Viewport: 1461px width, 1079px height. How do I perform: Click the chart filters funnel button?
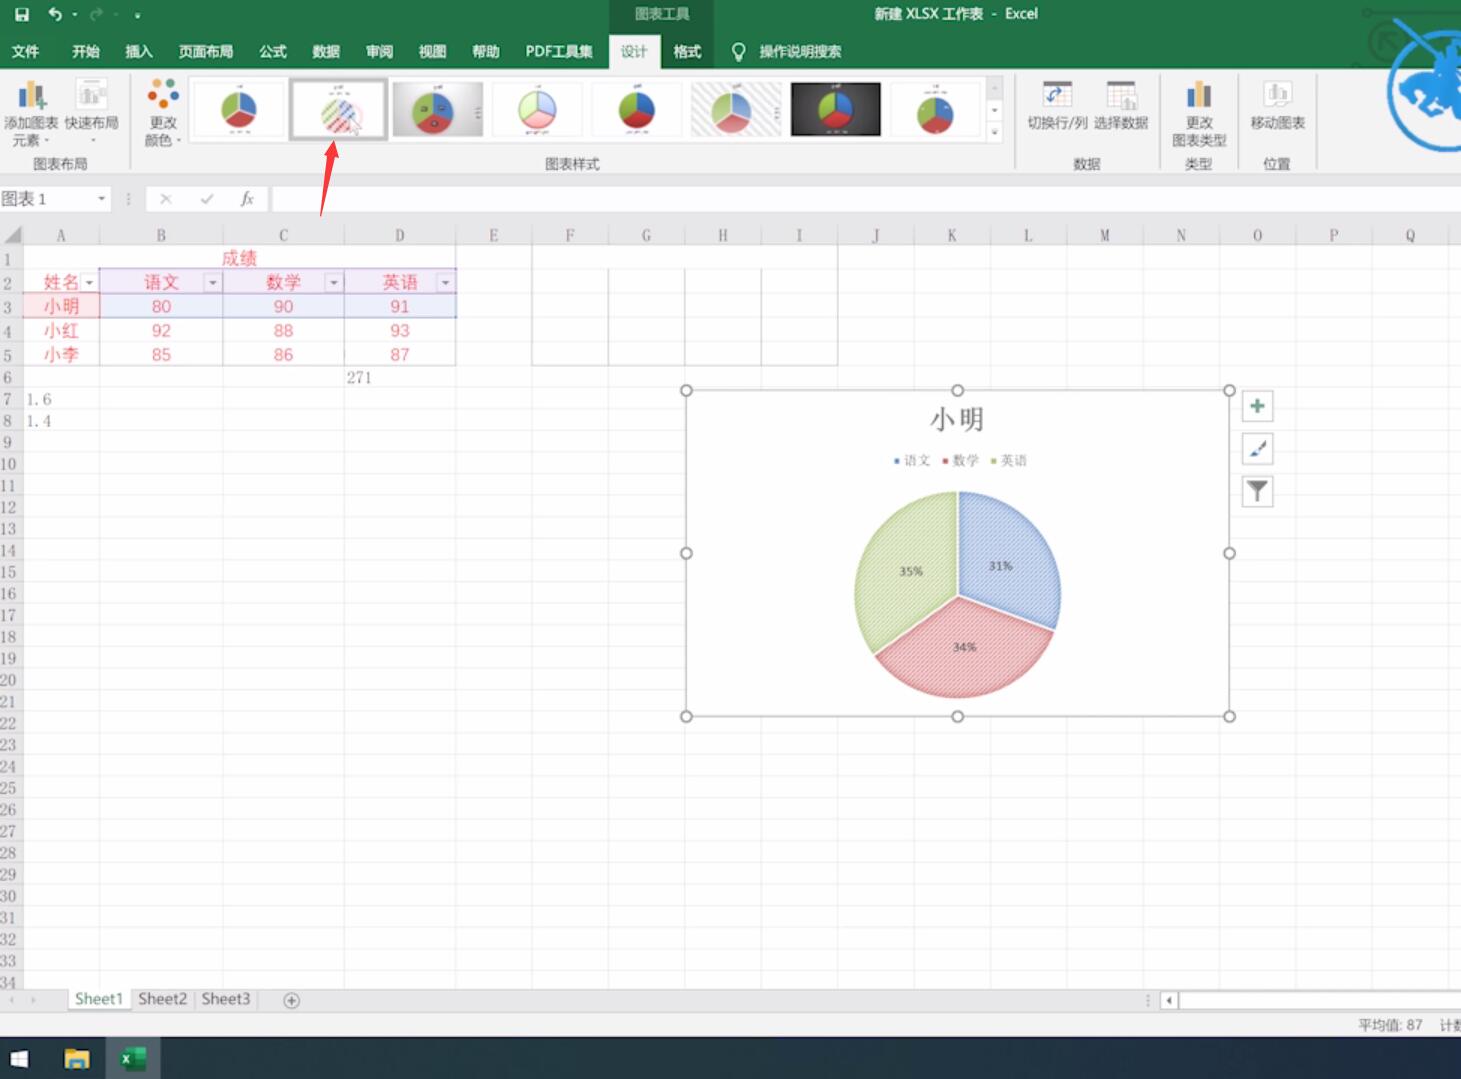[x=1257, y=491]
